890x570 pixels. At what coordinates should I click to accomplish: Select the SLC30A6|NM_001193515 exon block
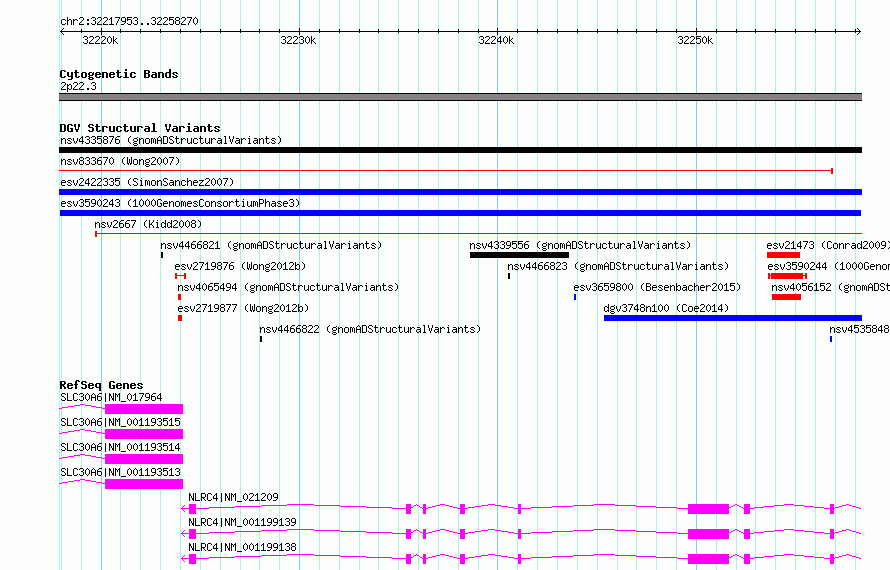[144, 434]
